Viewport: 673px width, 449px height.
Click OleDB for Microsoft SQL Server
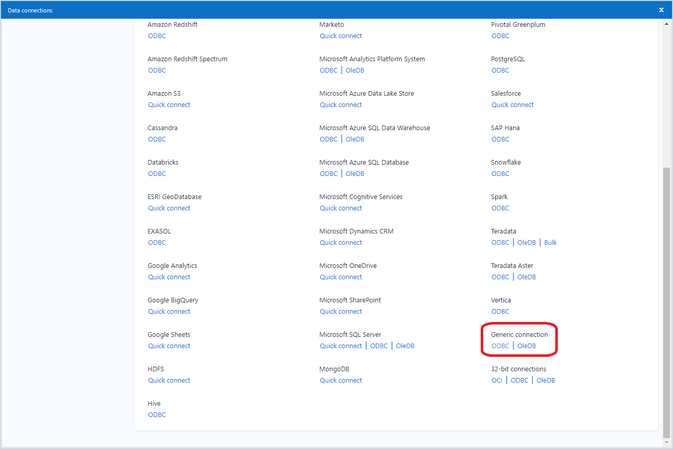tap(405, 346)
